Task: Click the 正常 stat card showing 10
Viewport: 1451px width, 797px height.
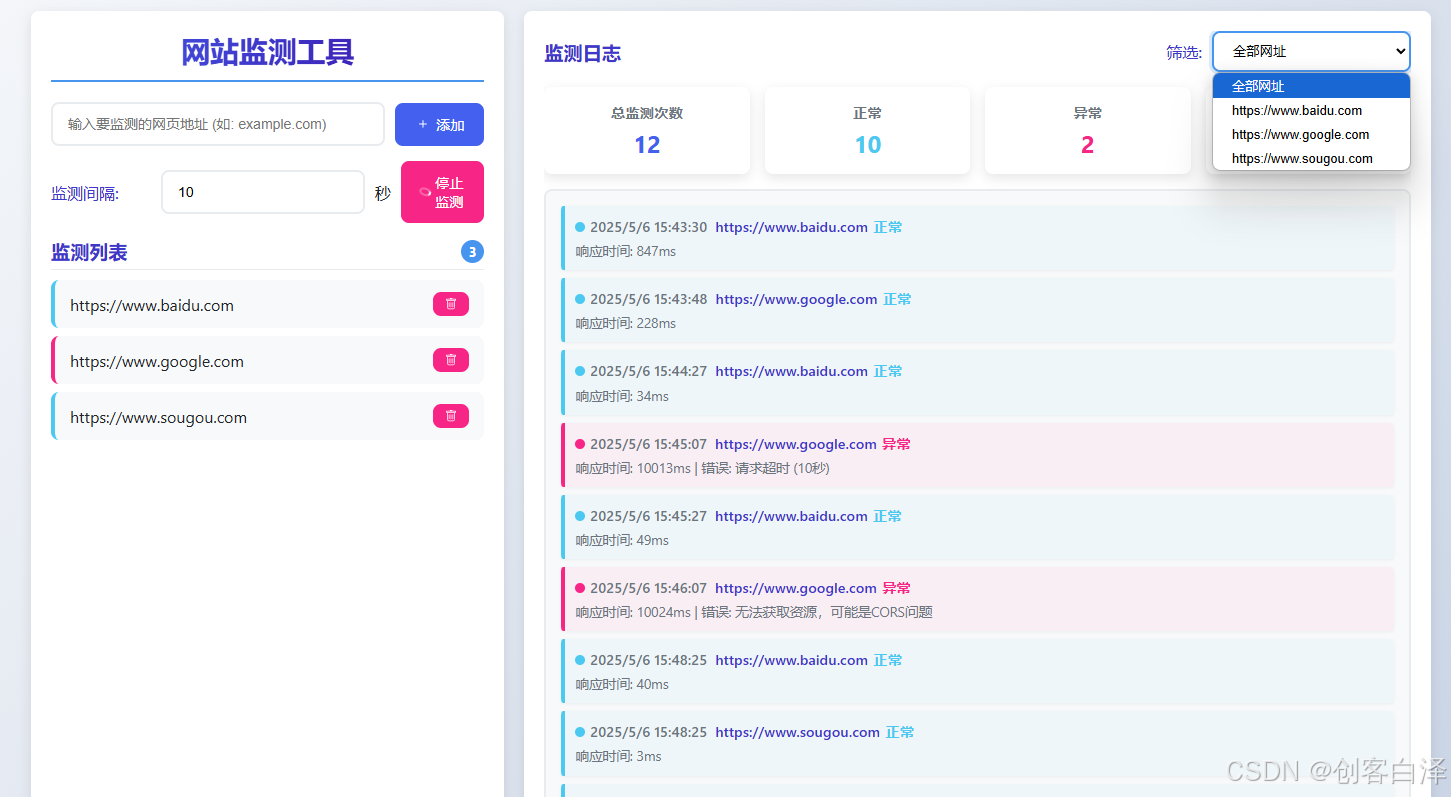Action: (x=867, y=131)
